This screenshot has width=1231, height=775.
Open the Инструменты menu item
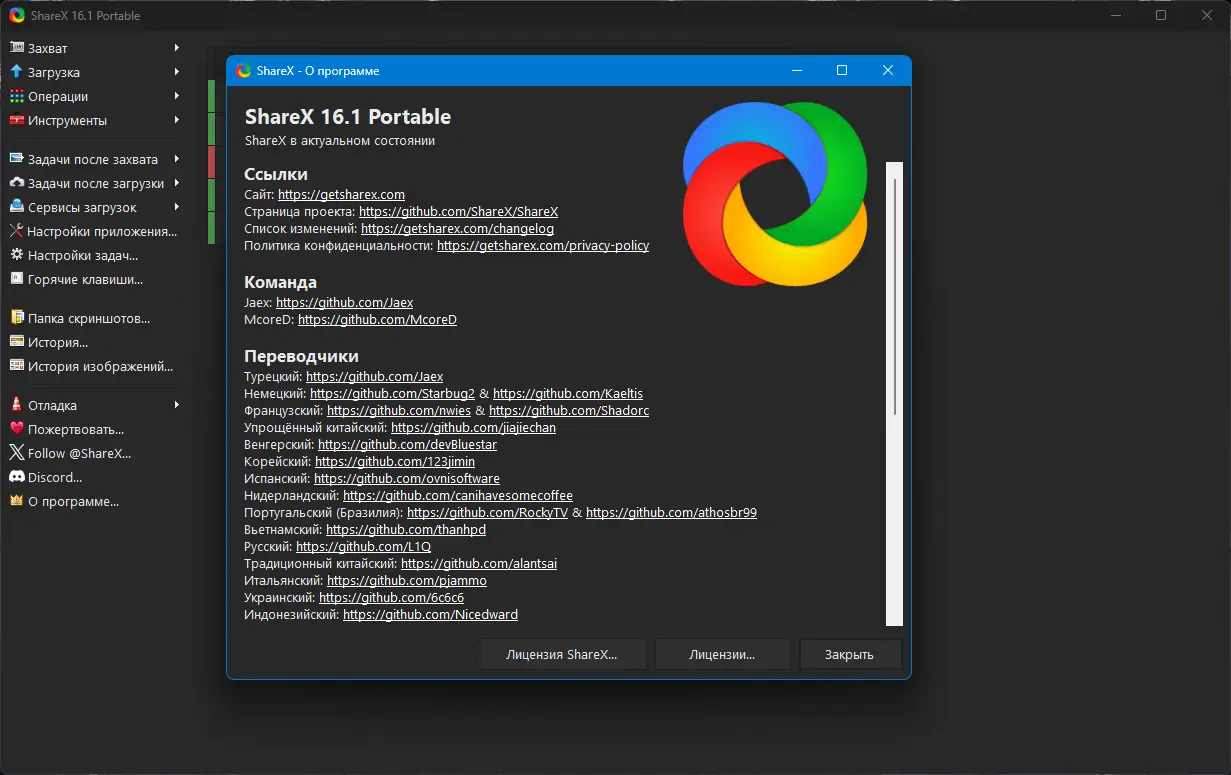[95, 120]
